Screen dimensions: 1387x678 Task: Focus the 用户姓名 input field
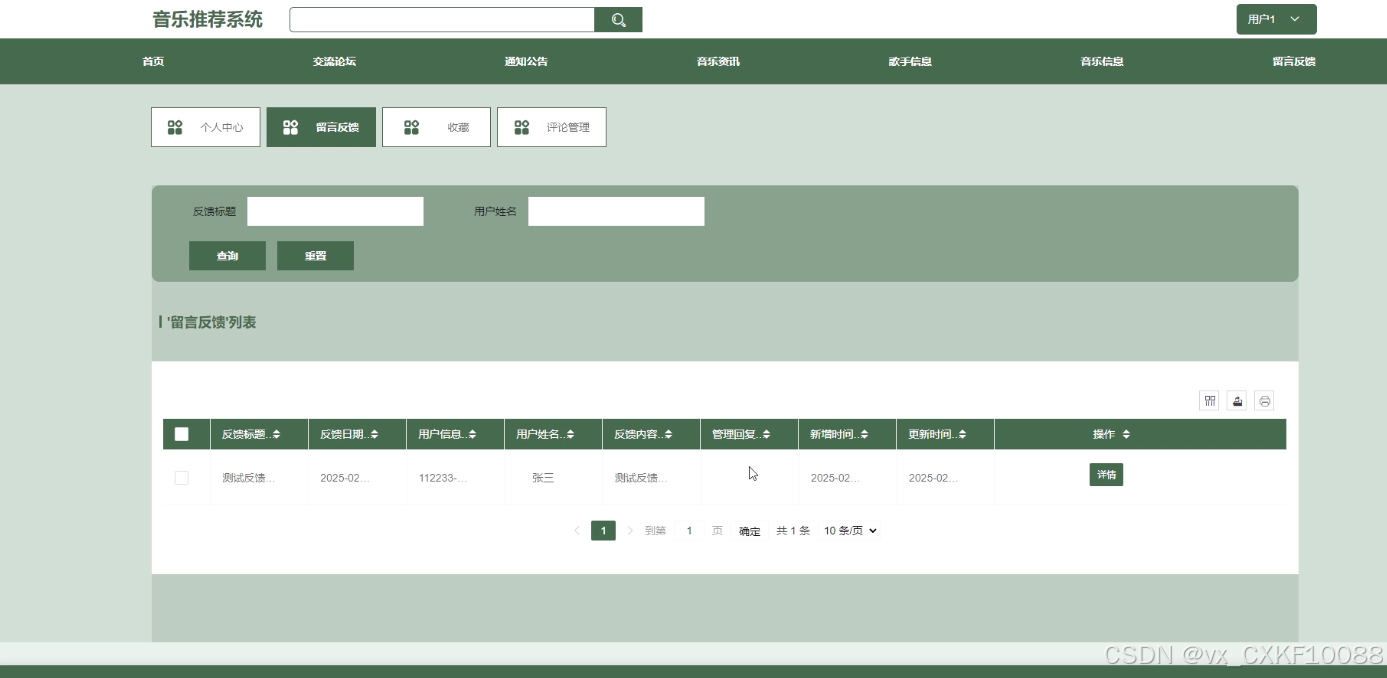point(617,211)
